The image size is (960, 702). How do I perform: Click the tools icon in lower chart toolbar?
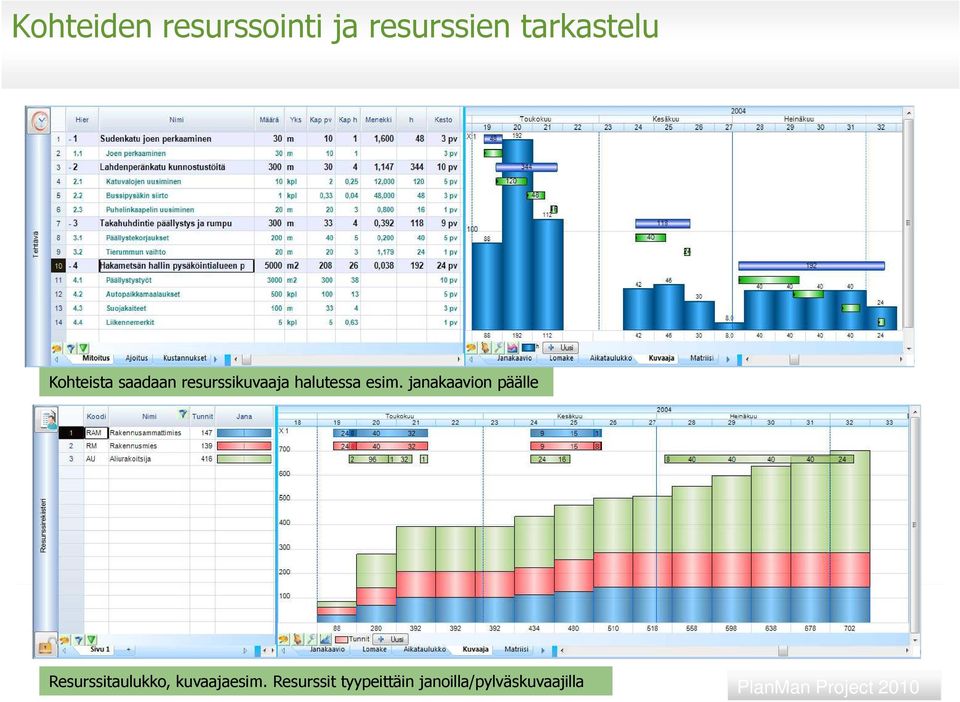pos(312,639)
